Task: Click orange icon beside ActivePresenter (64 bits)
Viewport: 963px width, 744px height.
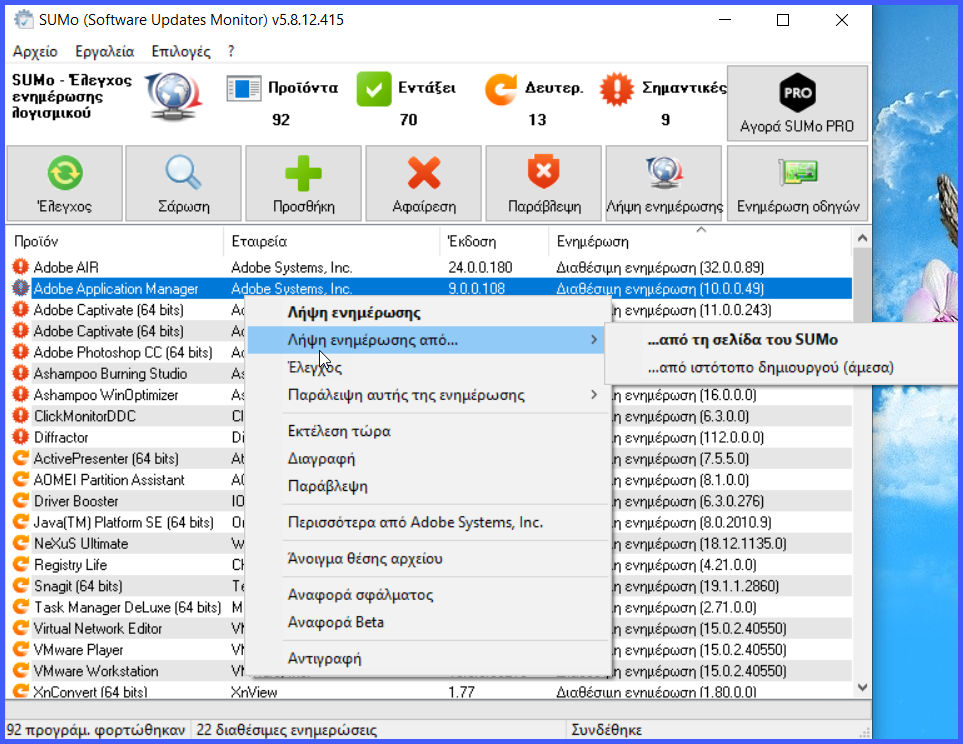Action: click(x=20, y=458)
